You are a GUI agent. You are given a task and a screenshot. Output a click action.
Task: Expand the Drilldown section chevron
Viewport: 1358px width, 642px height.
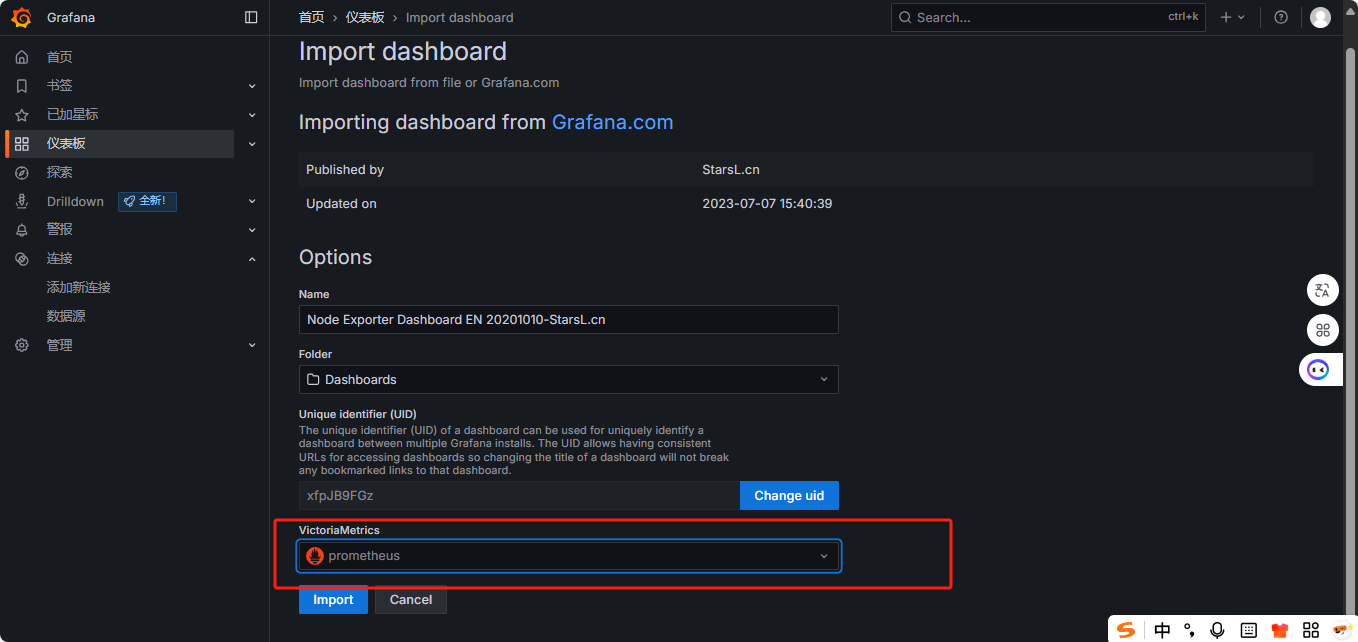coord(252,201)
